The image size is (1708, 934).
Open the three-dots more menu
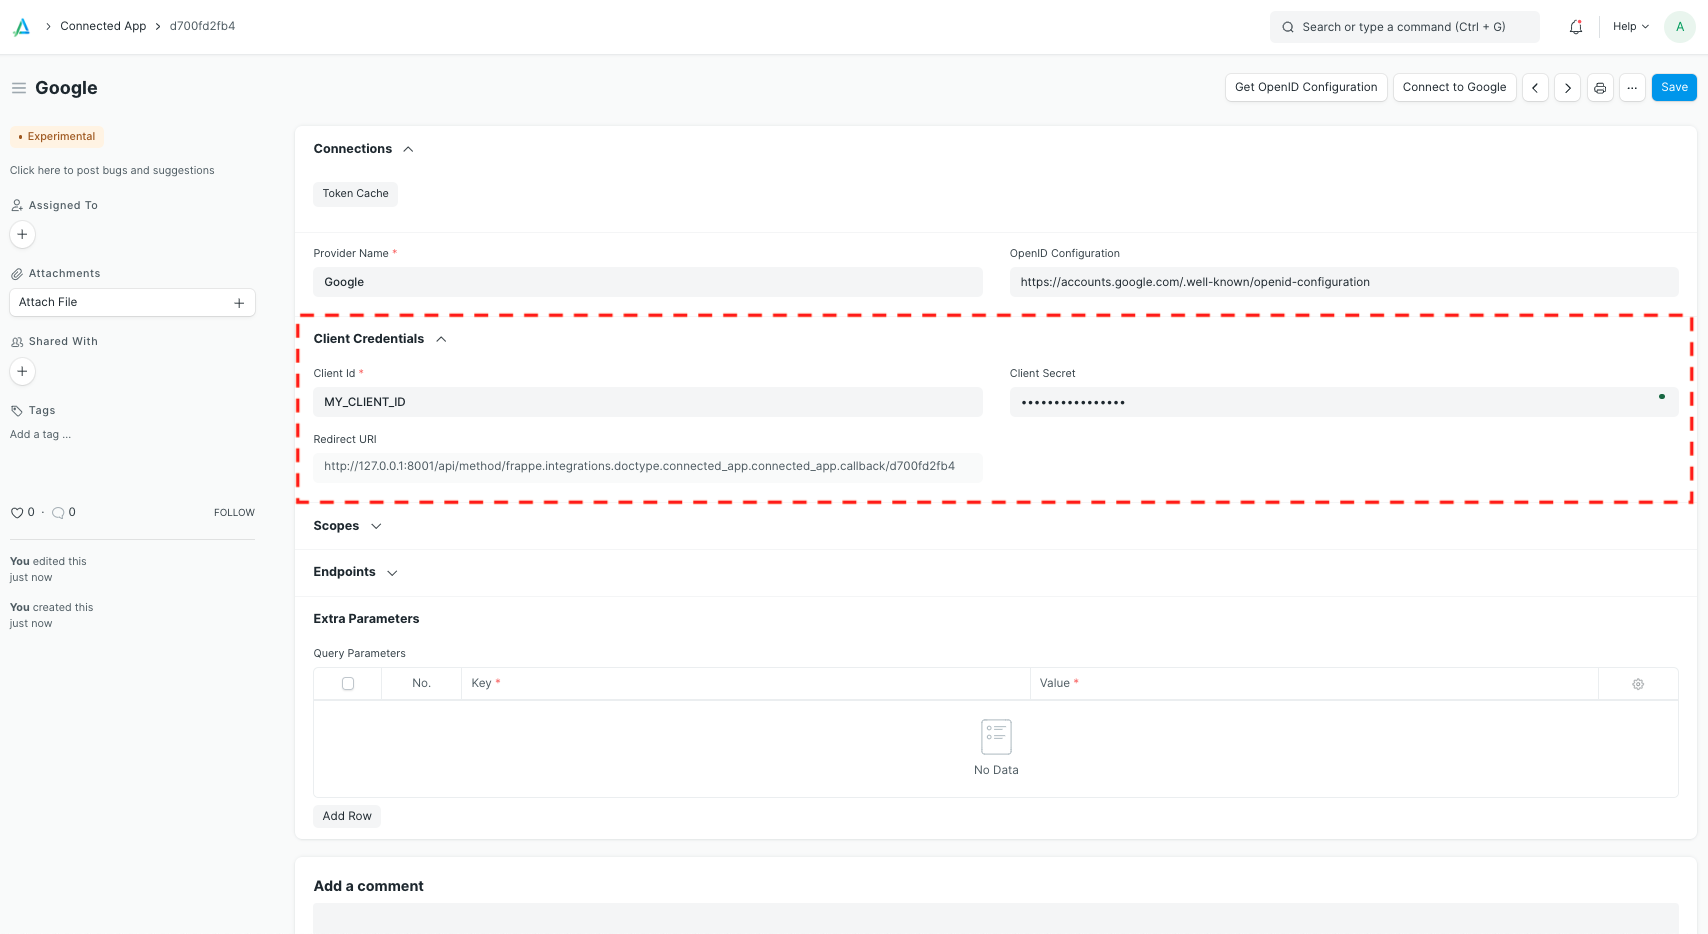tap(1632, 88)
